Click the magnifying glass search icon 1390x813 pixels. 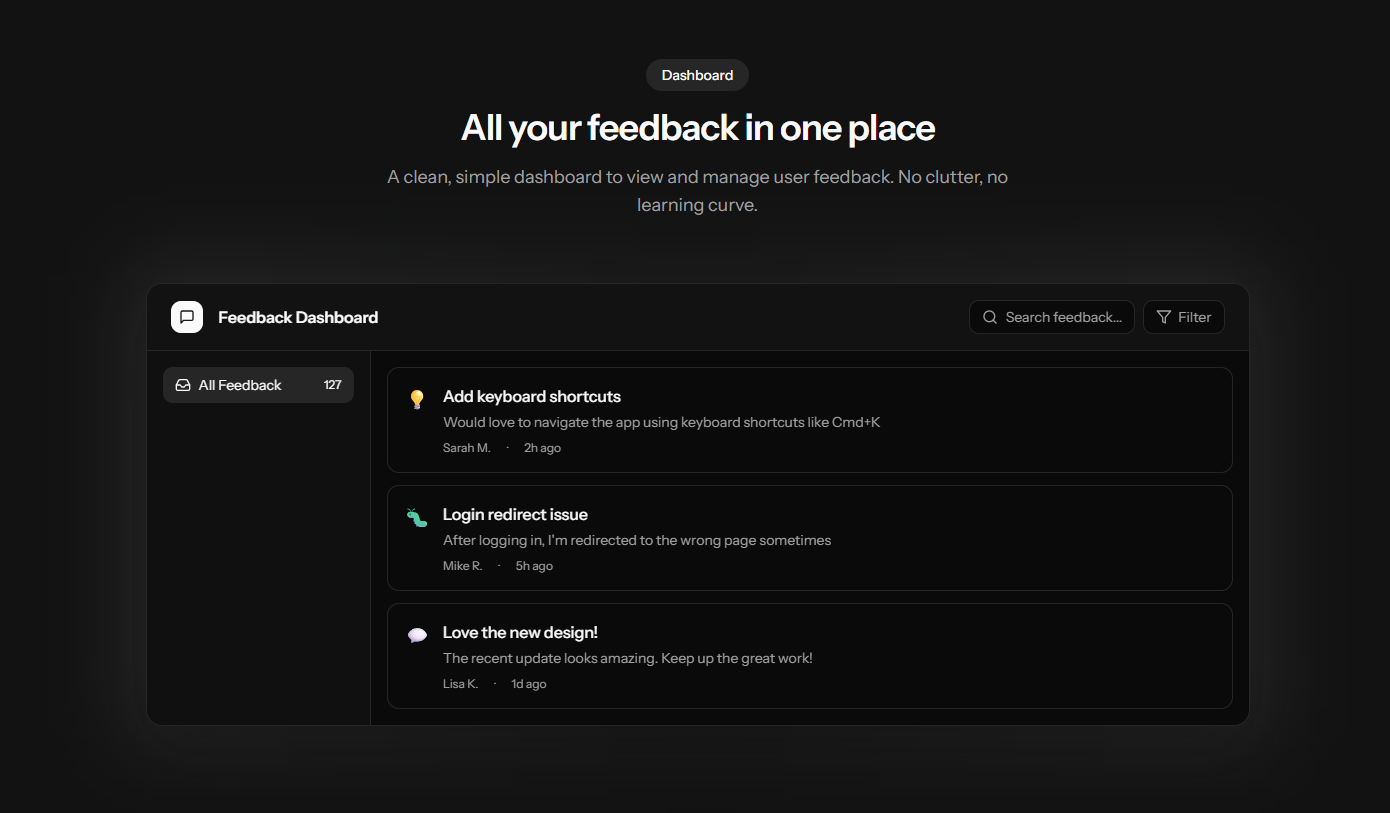point(990,317)
